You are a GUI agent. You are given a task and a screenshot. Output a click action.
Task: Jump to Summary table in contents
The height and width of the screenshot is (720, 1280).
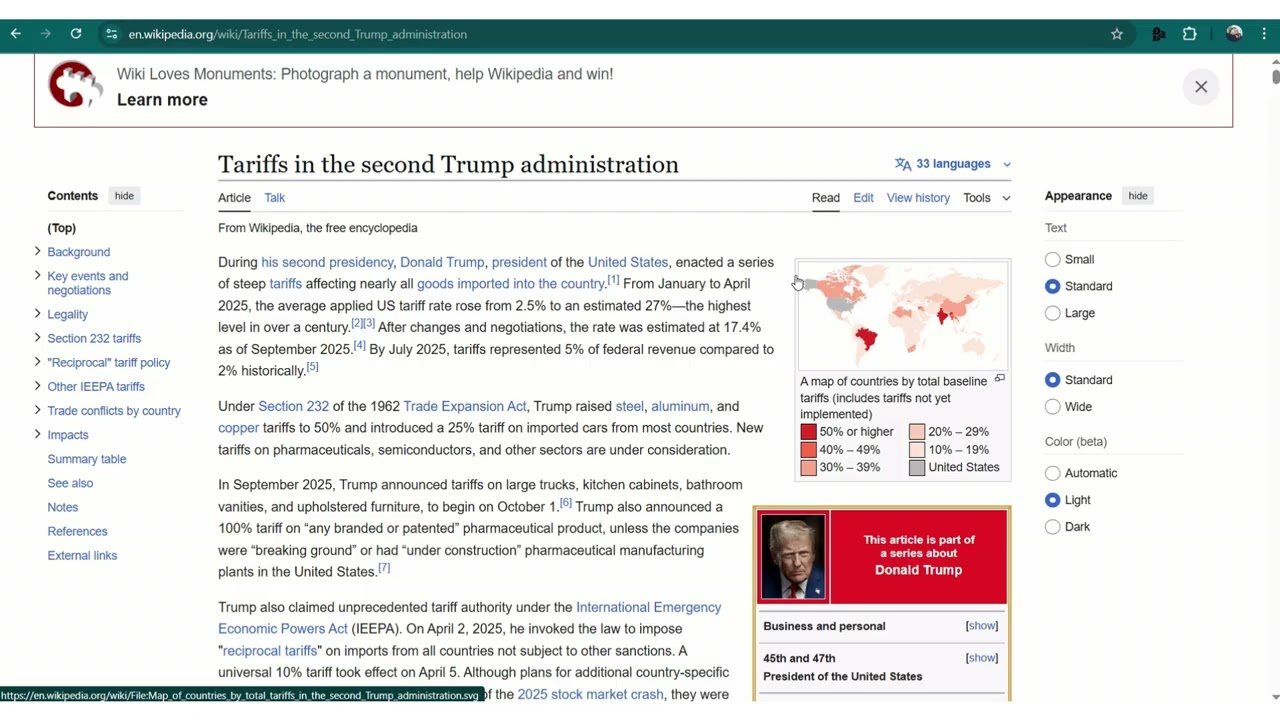(x=87, y=459)
